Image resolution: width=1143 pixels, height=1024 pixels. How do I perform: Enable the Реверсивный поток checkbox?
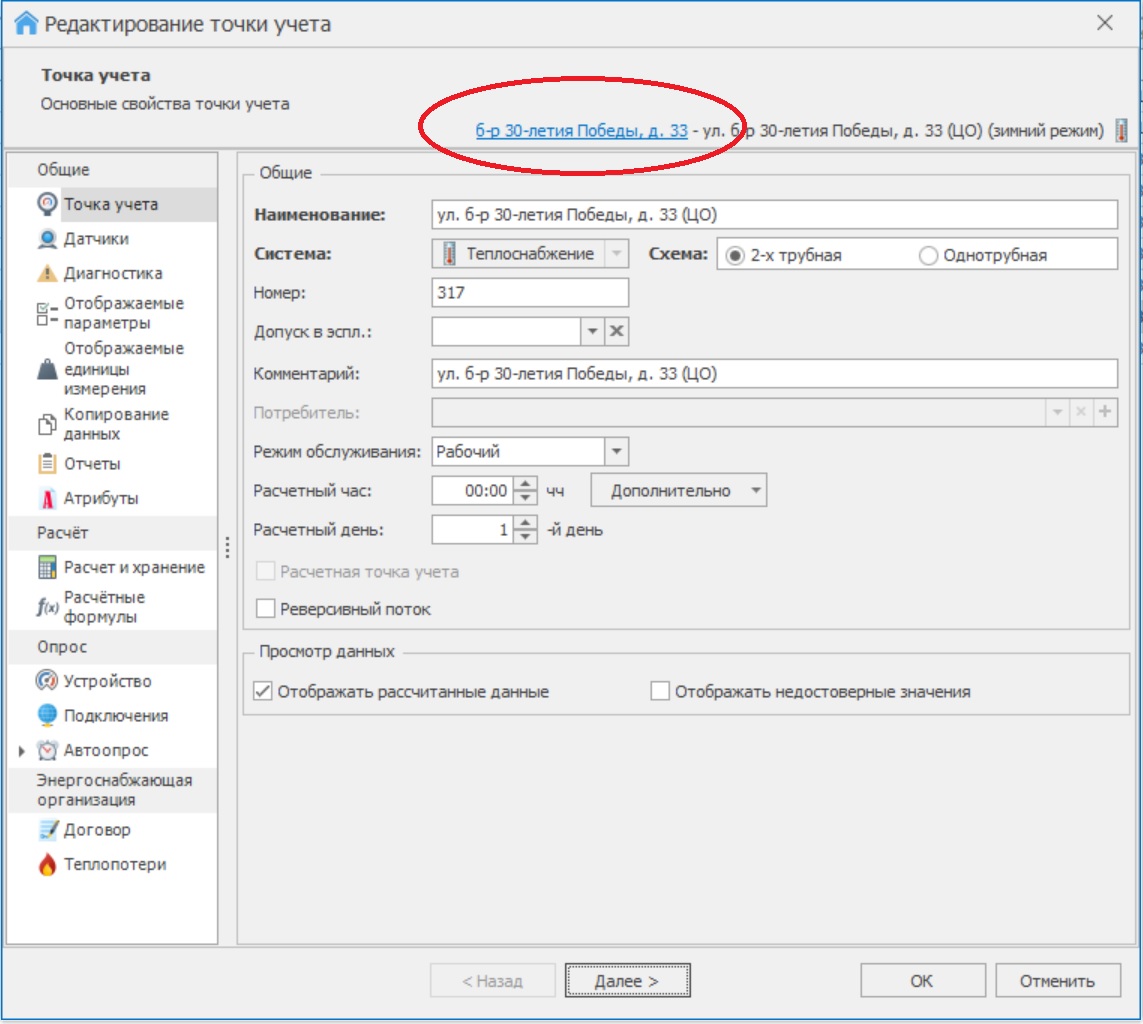(x=266, y=609)
